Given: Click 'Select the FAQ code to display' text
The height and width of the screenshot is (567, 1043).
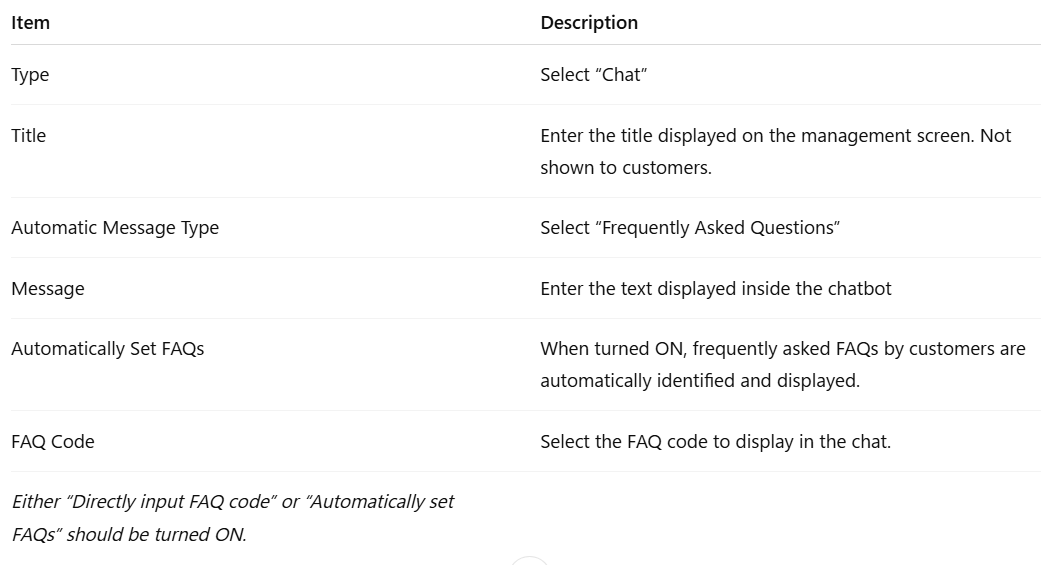Looking at the screenshot, I should coord(715,442).
